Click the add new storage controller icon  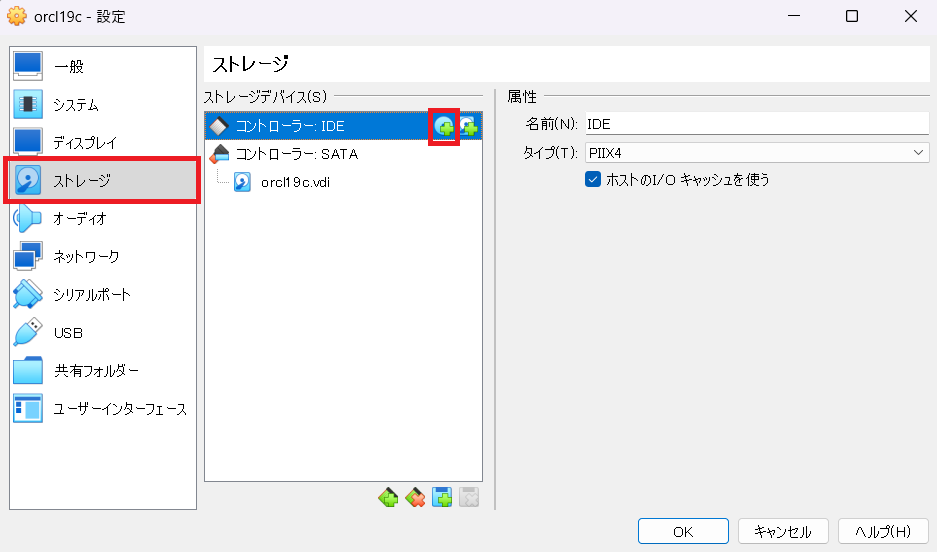pos(388,497)
